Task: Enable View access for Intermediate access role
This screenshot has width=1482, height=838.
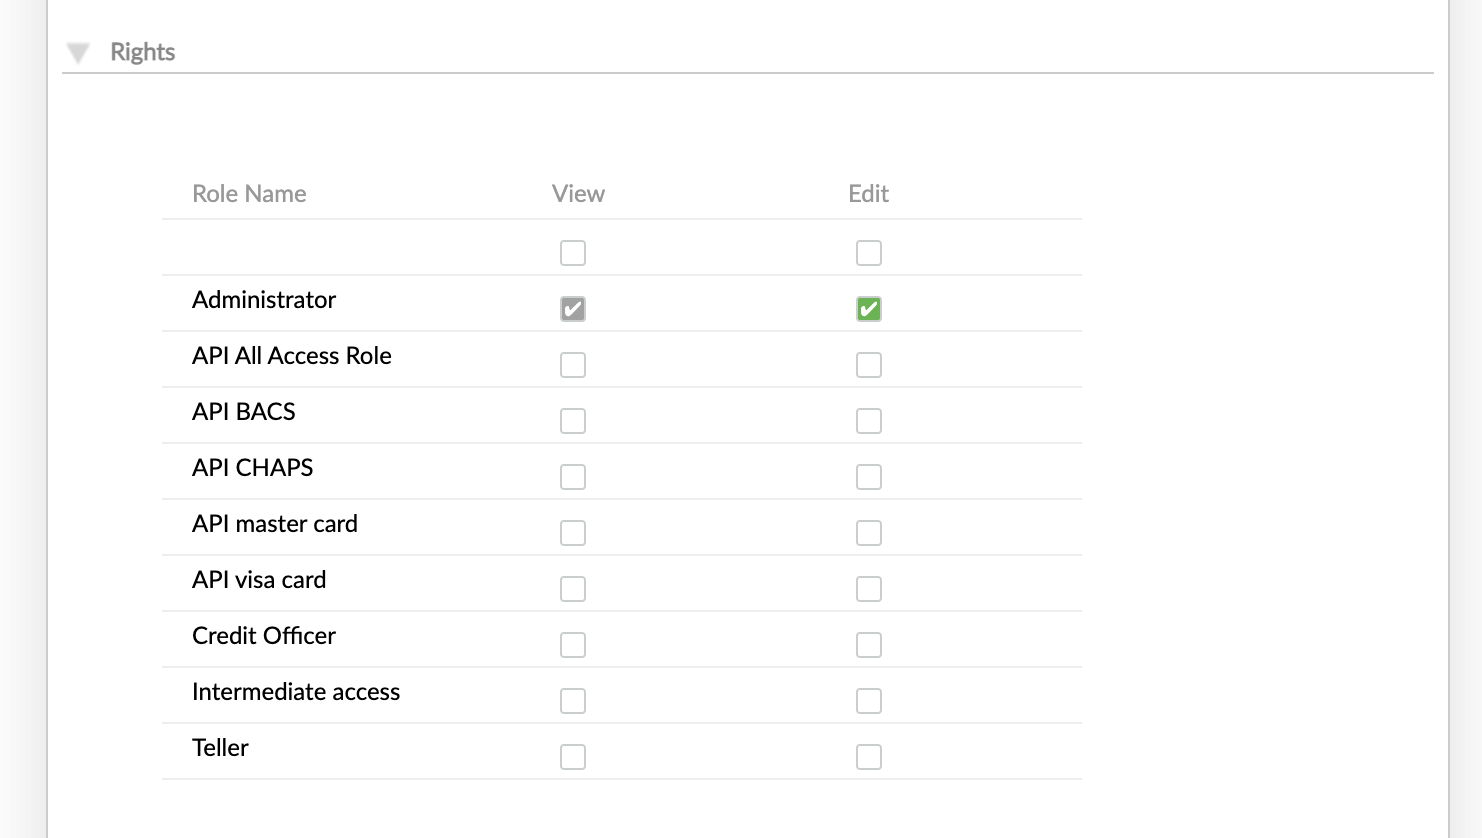Action: (x=573, y=700)
